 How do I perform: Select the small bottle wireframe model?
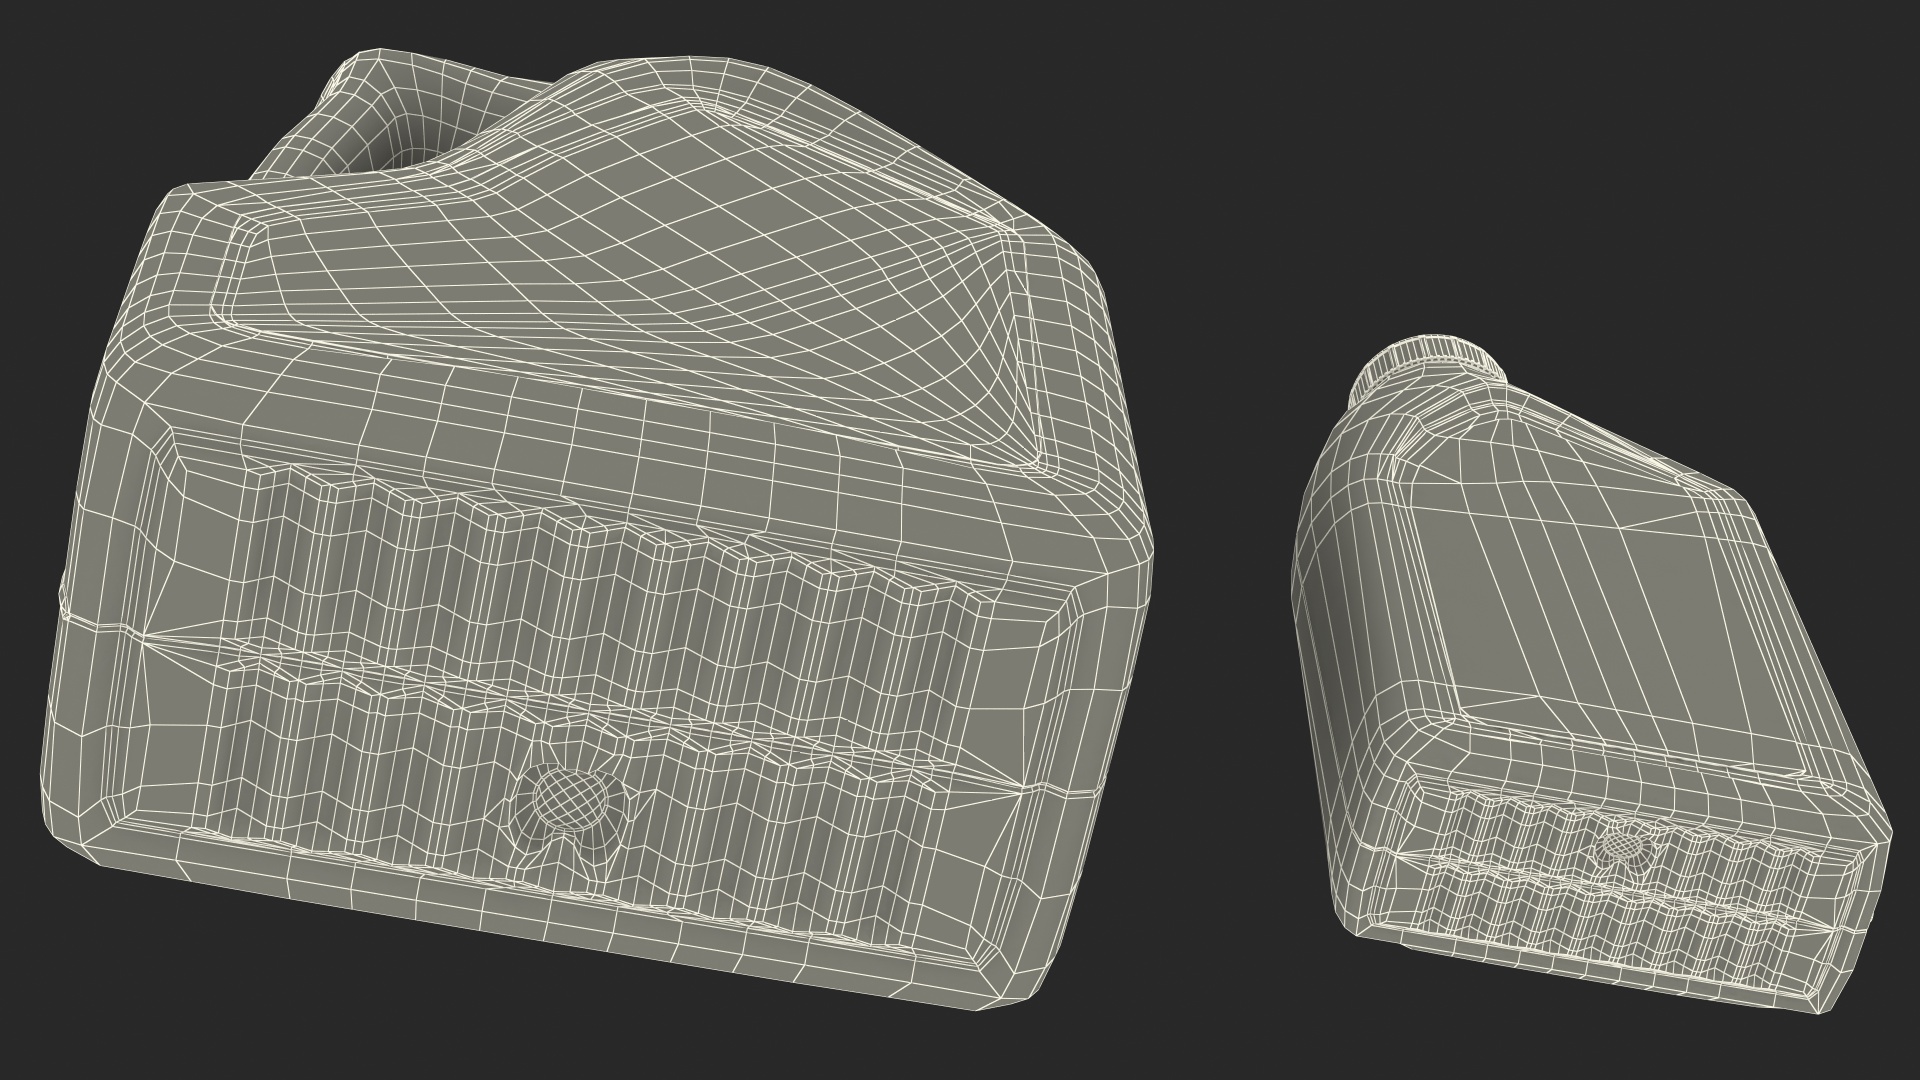tap(1590, 675)
